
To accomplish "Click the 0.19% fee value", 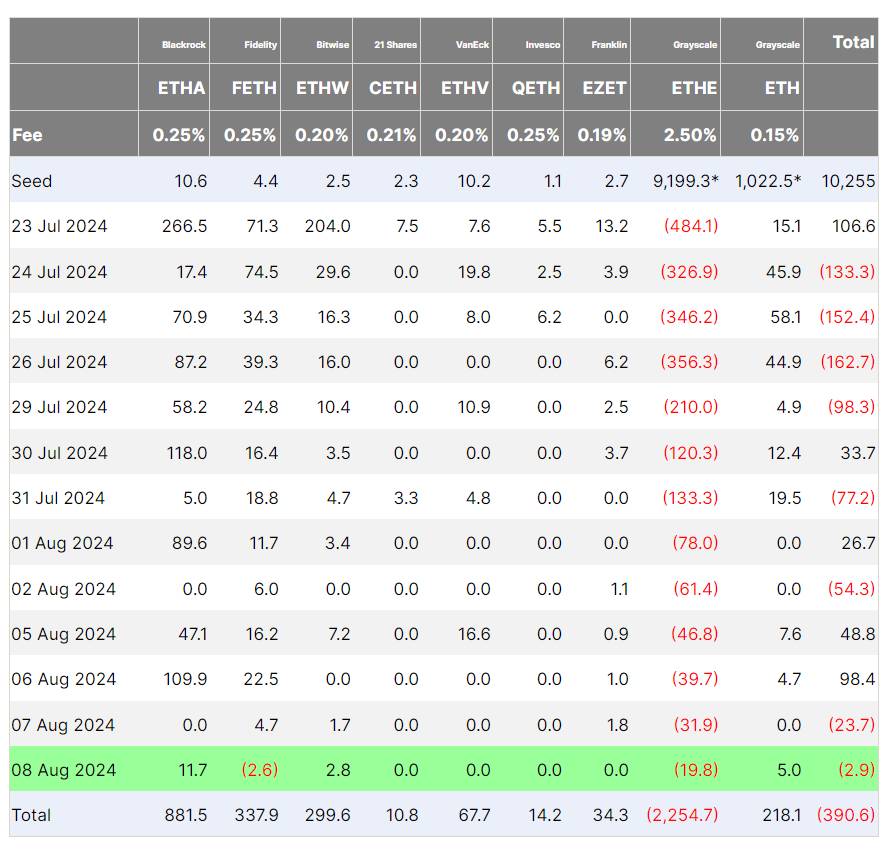I will point(602,135).
